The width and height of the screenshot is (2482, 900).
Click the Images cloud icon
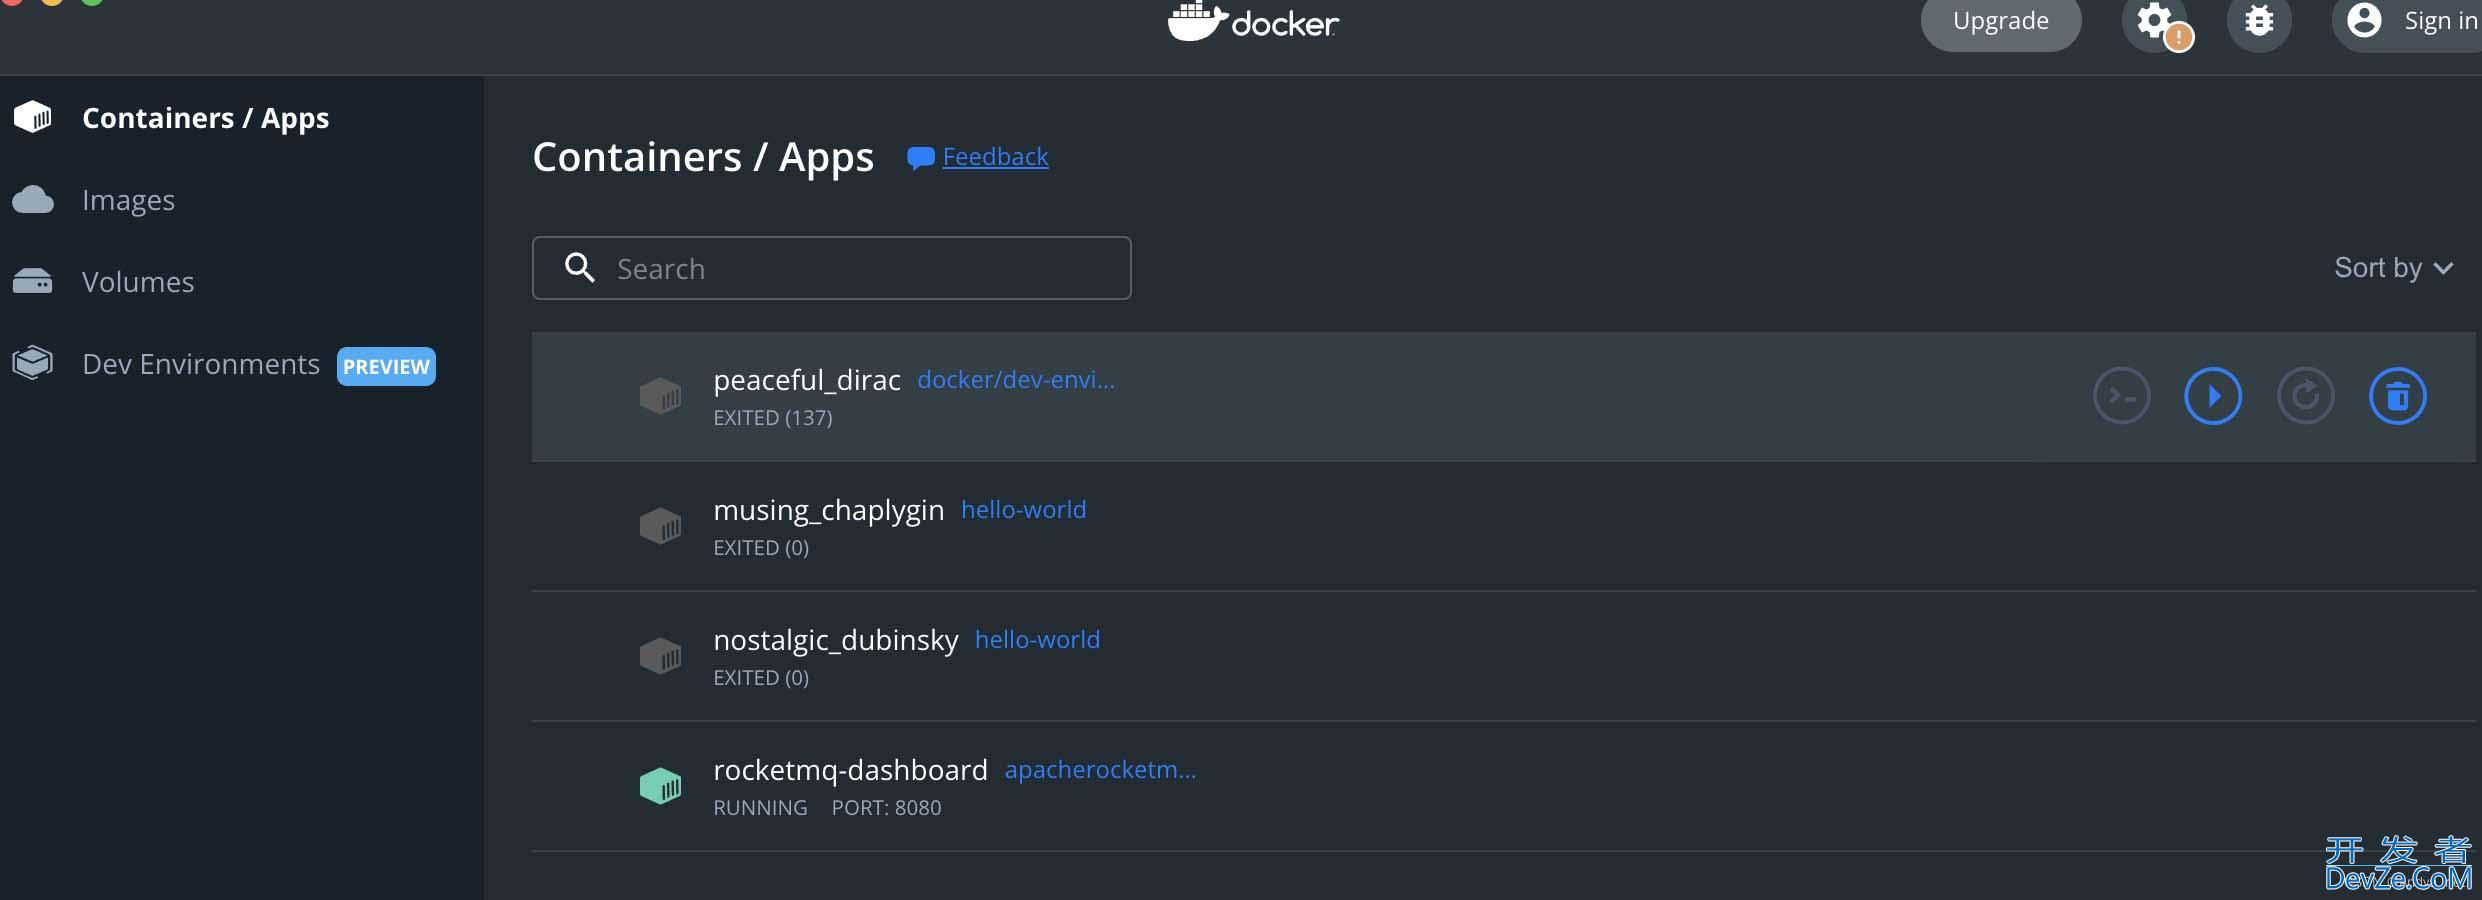33,200
